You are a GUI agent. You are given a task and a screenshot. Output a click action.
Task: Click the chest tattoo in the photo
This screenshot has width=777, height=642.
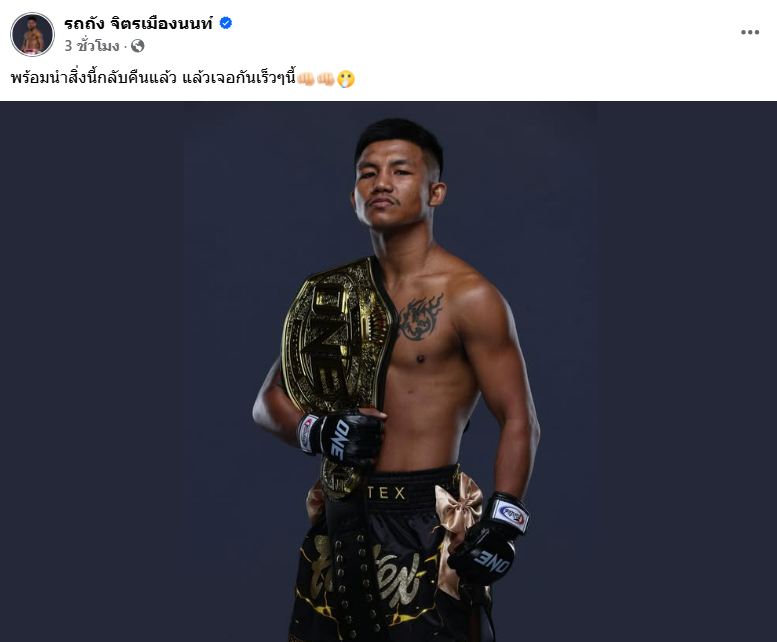420,318
